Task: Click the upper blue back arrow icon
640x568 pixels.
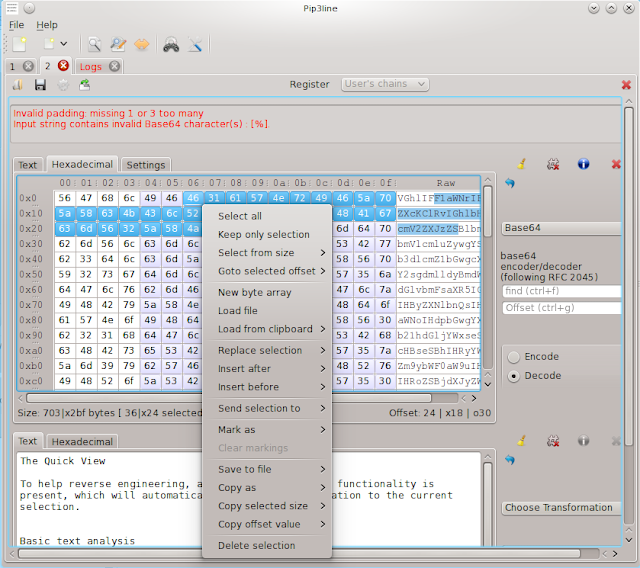Action: point(510,183)
